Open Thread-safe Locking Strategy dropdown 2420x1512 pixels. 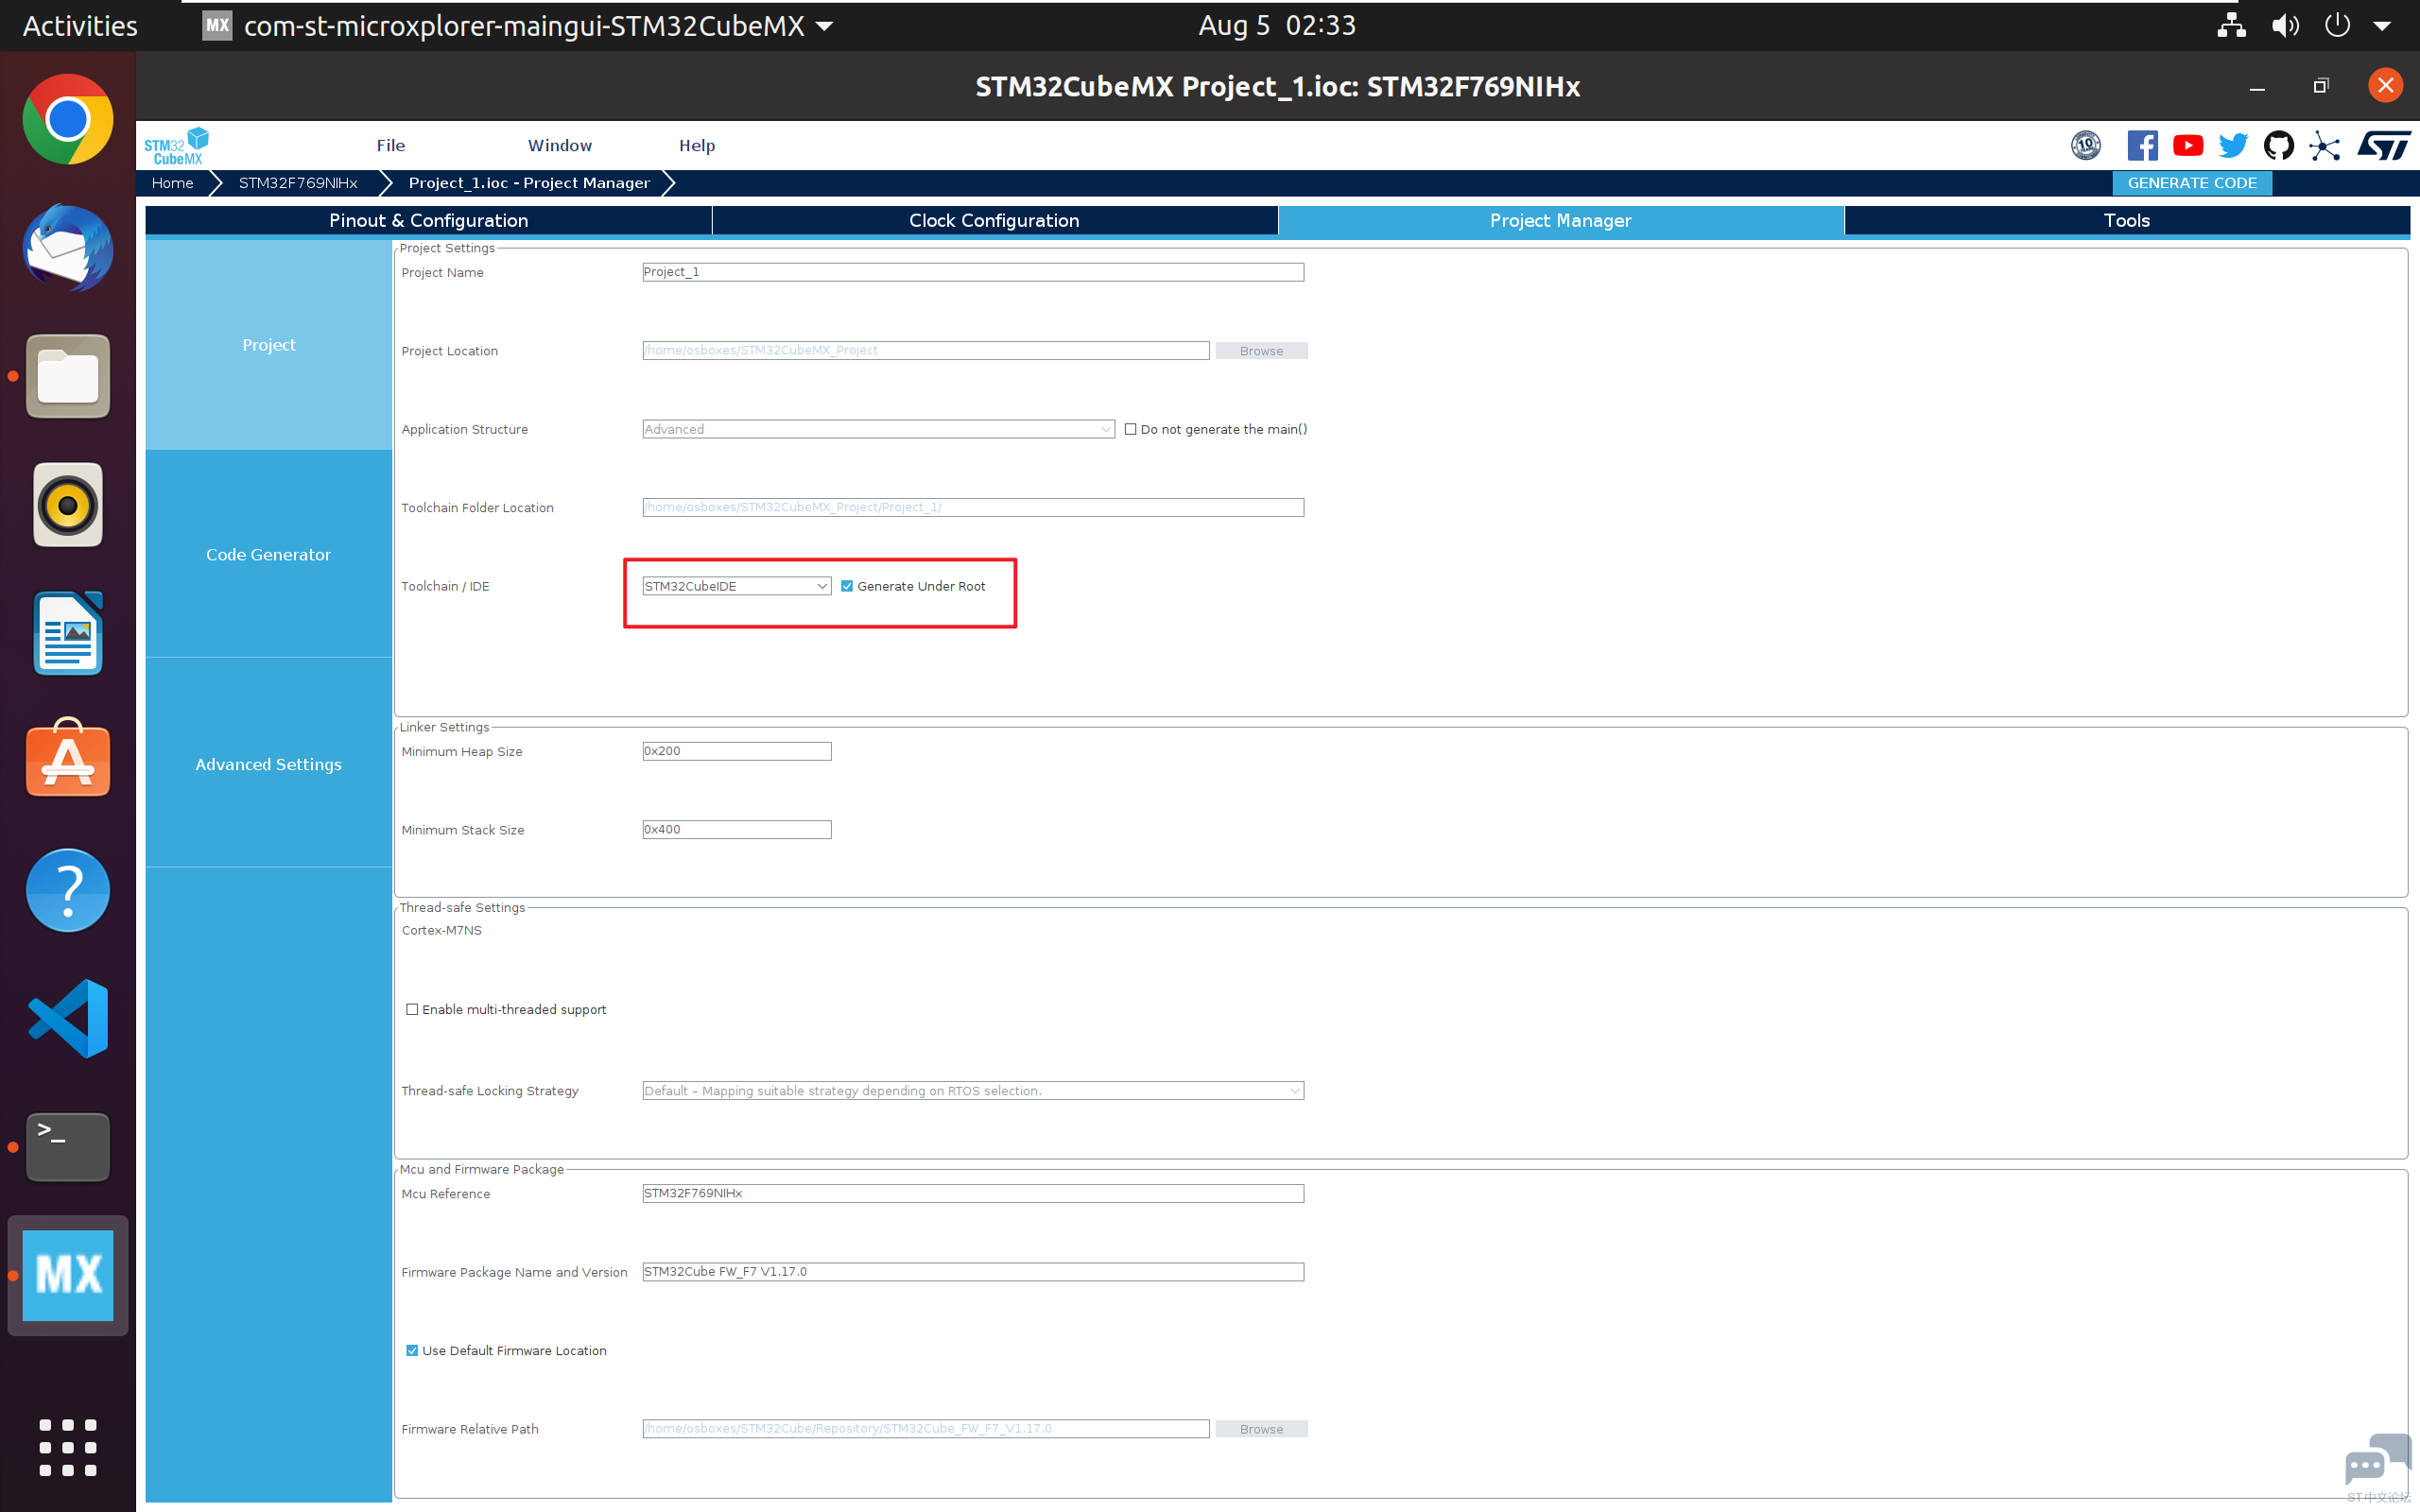point(973,1091)
